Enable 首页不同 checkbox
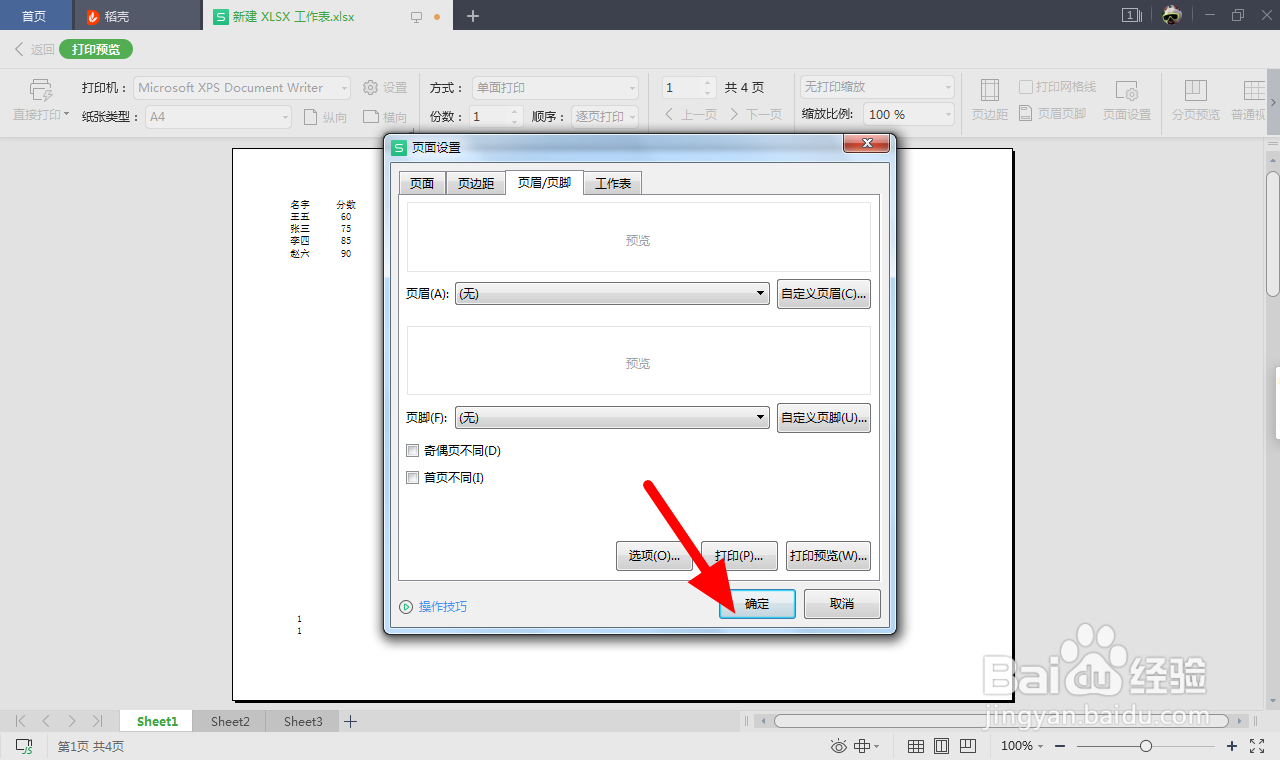 tap(412, 478)
